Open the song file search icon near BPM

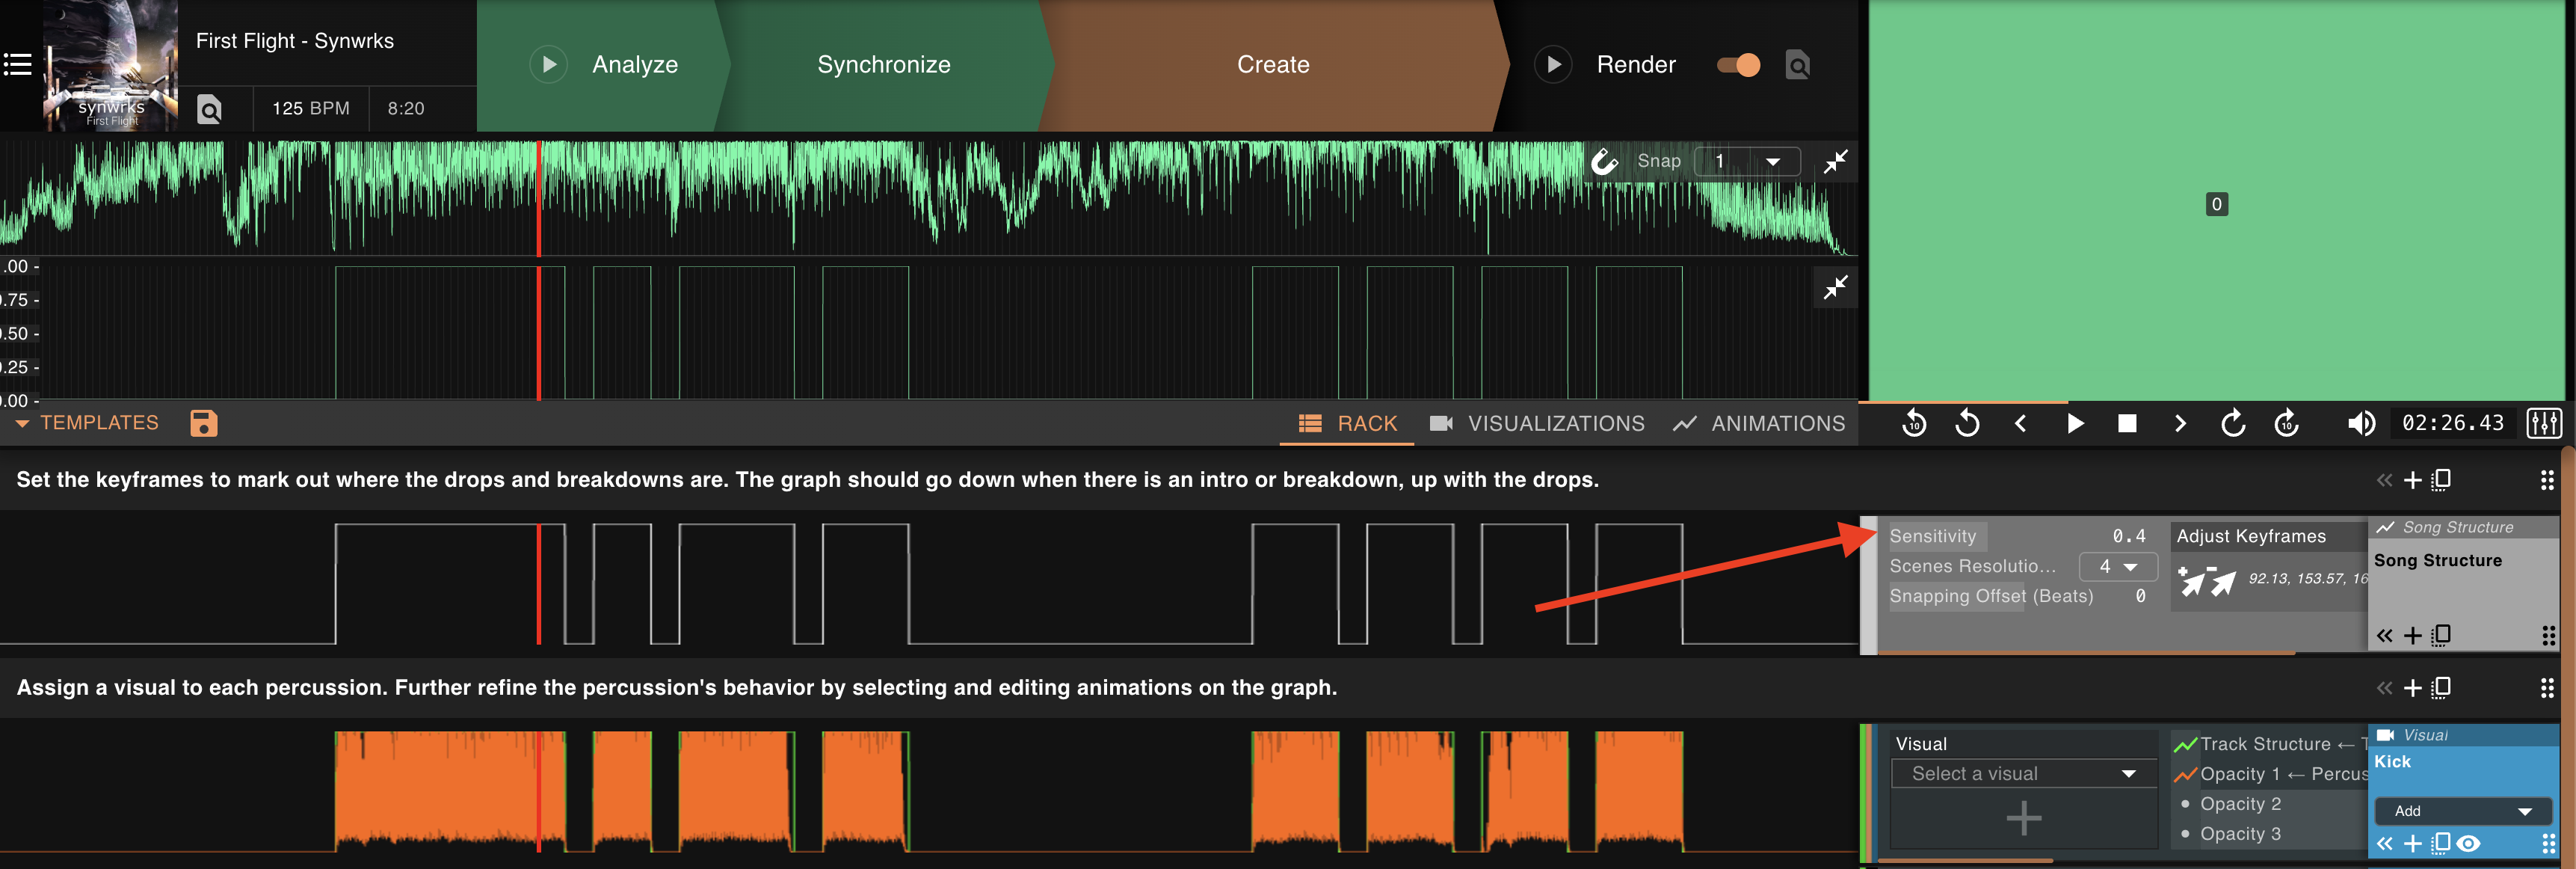(x=209, y=109)
